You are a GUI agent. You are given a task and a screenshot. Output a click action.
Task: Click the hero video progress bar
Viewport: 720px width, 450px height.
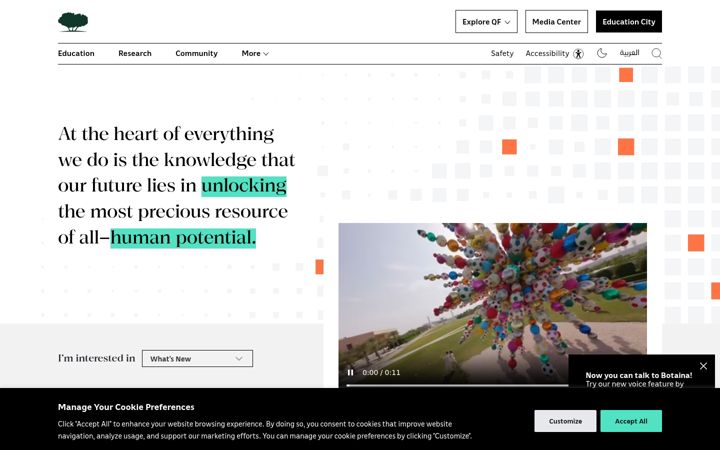[x=457, y=385]
